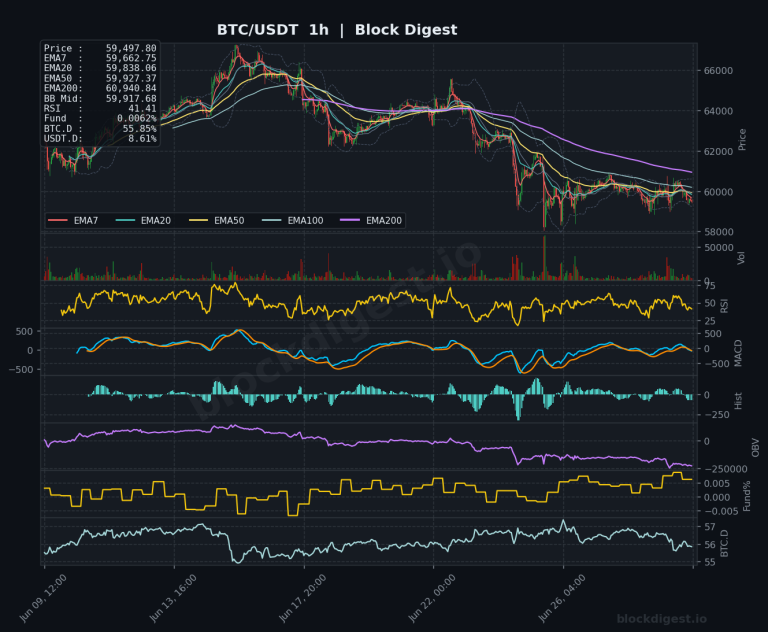
Task: Click the blockdigest.io credit text at bottom
Action: point(662,619)
